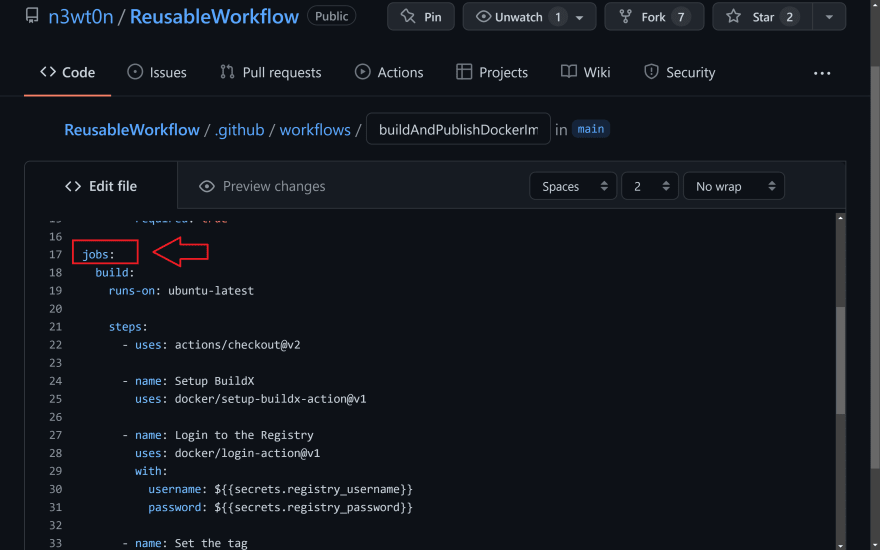Click the editor scrollbar up arrow

point(840,218)
